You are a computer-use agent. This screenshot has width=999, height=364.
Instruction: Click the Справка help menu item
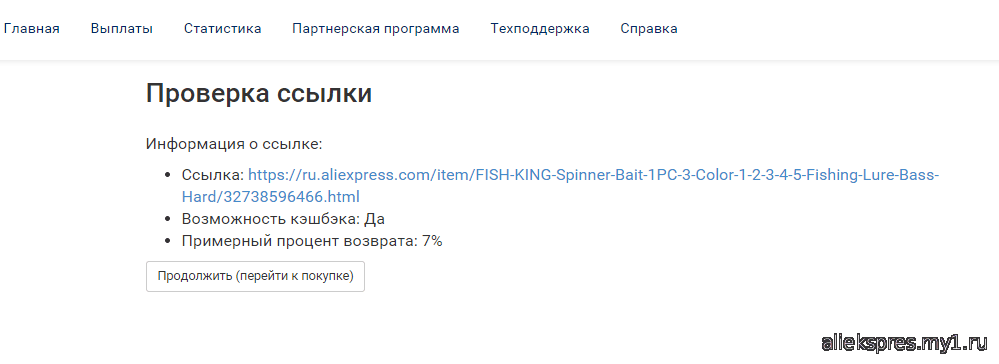(649, 29)
